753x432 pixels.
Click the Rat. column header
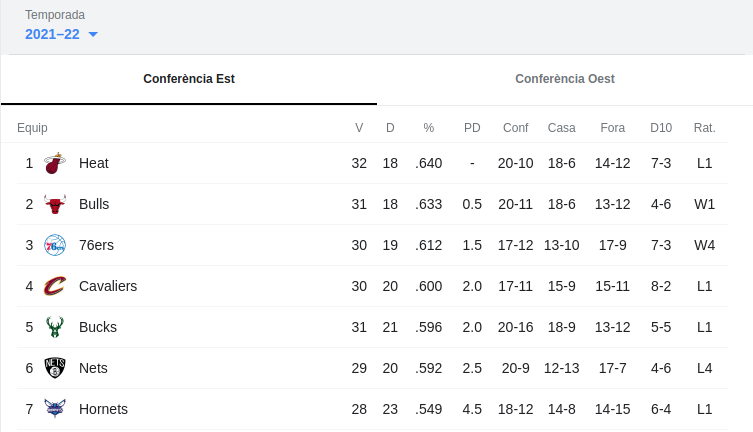704,128
